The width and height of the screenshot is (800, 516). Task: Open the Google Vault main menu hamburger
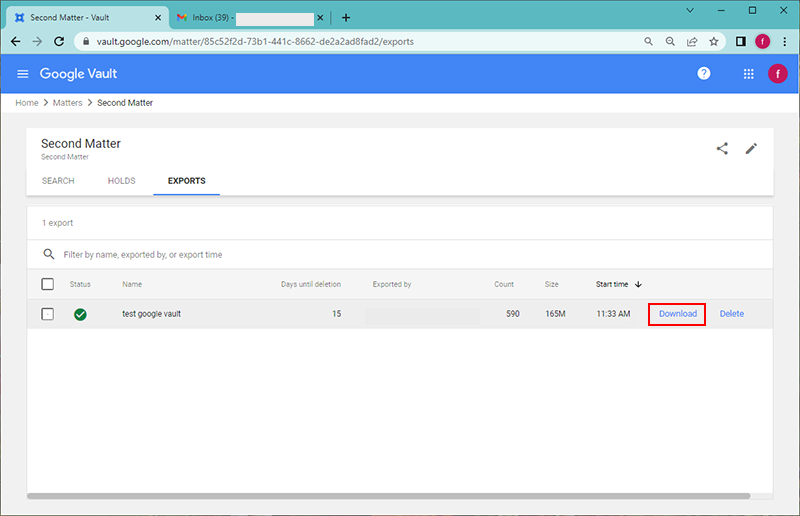click(x=22, y=74)
